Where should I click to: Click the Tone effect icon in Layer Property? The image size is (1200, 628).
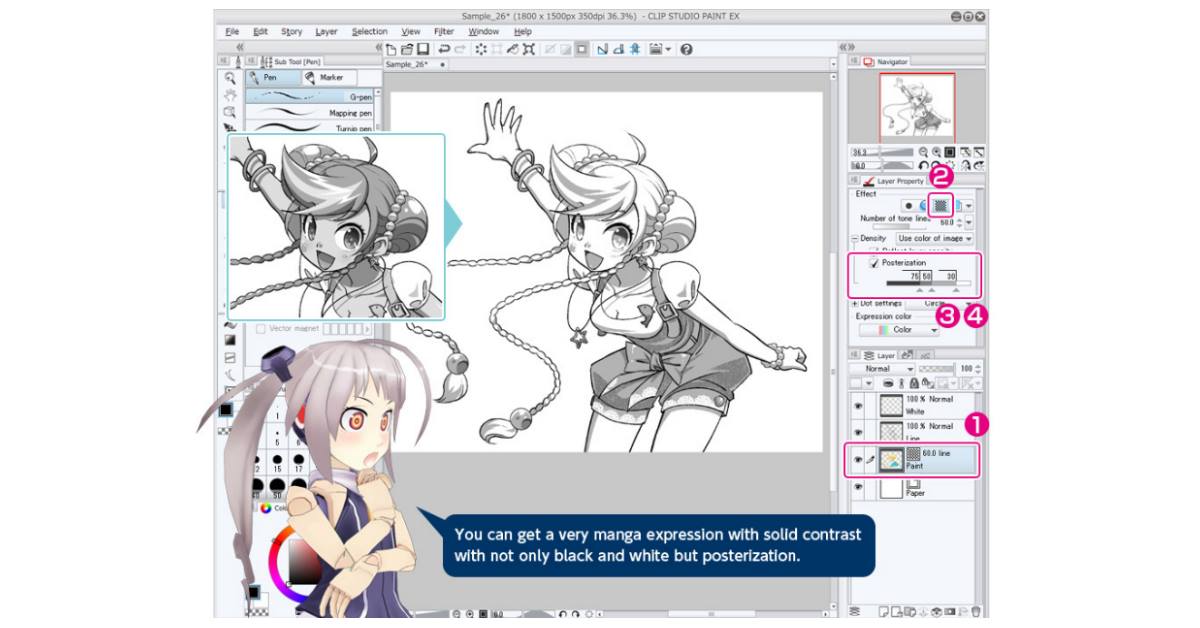pyautogui.click(x=941, y=206)
